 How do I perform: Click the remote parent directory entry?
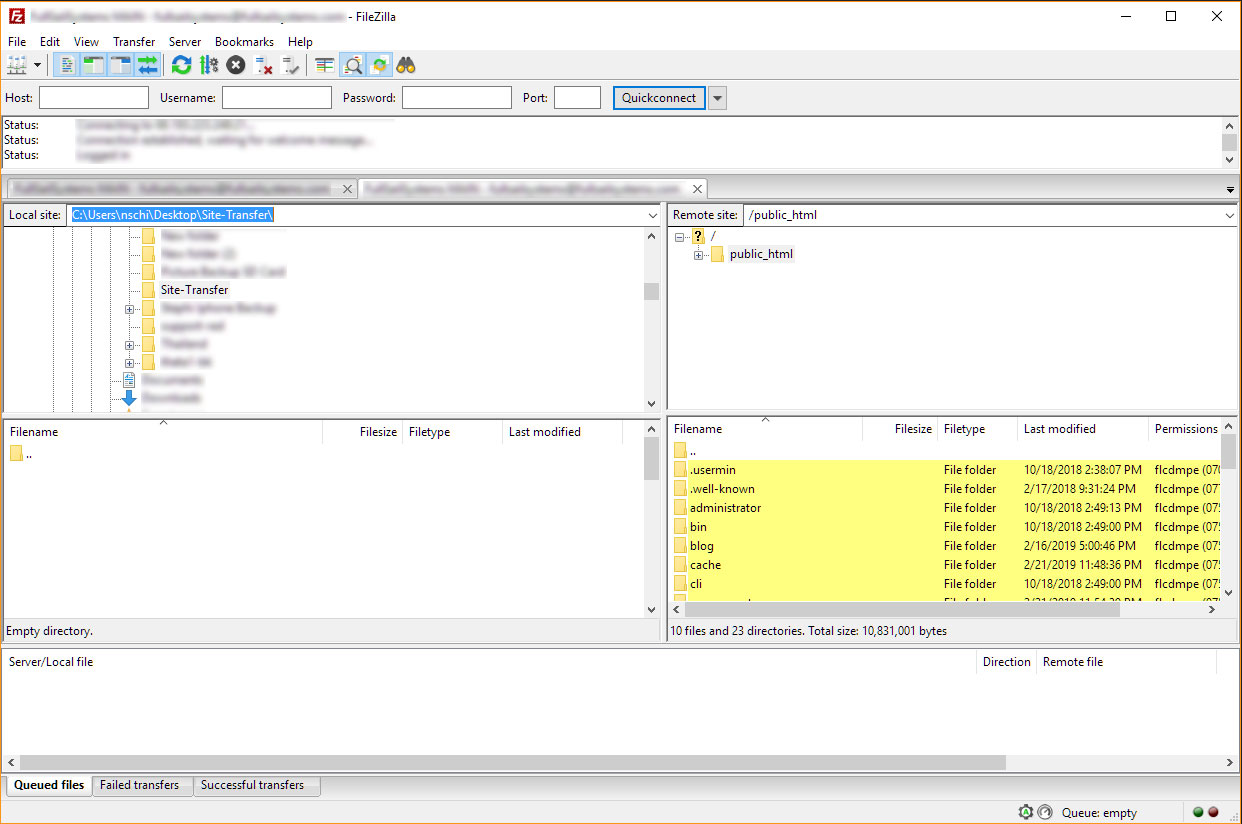pyautogui.click(x=685, y=451)
